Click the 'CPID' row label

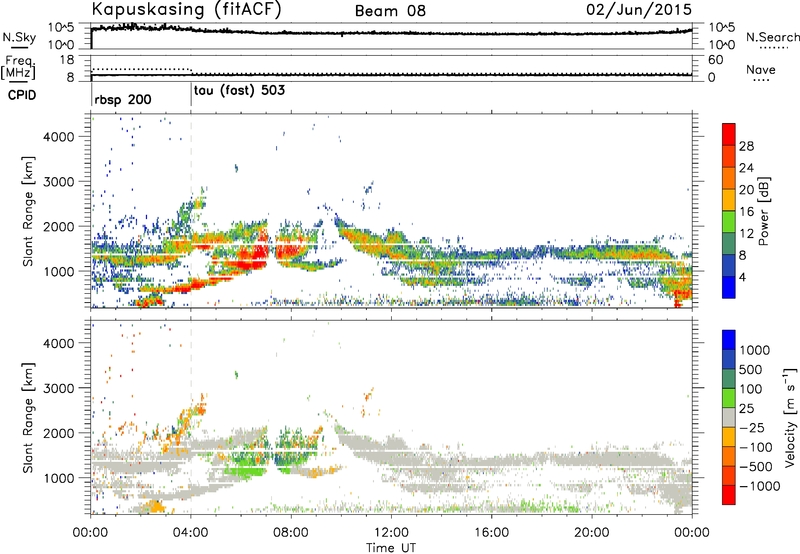coord(22,95)
